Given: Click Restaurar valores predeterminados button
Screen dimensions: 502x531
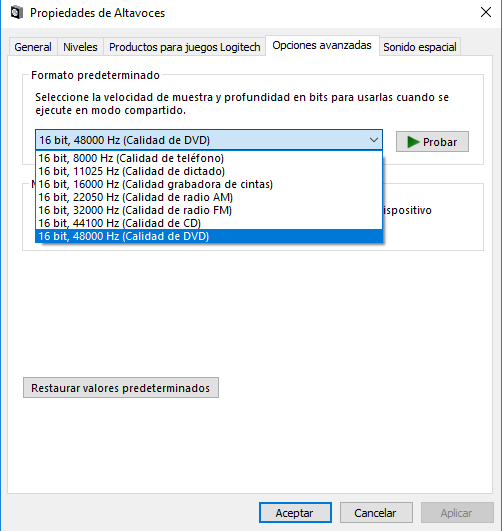Looking at the screenshot, I should pos(121,388).
